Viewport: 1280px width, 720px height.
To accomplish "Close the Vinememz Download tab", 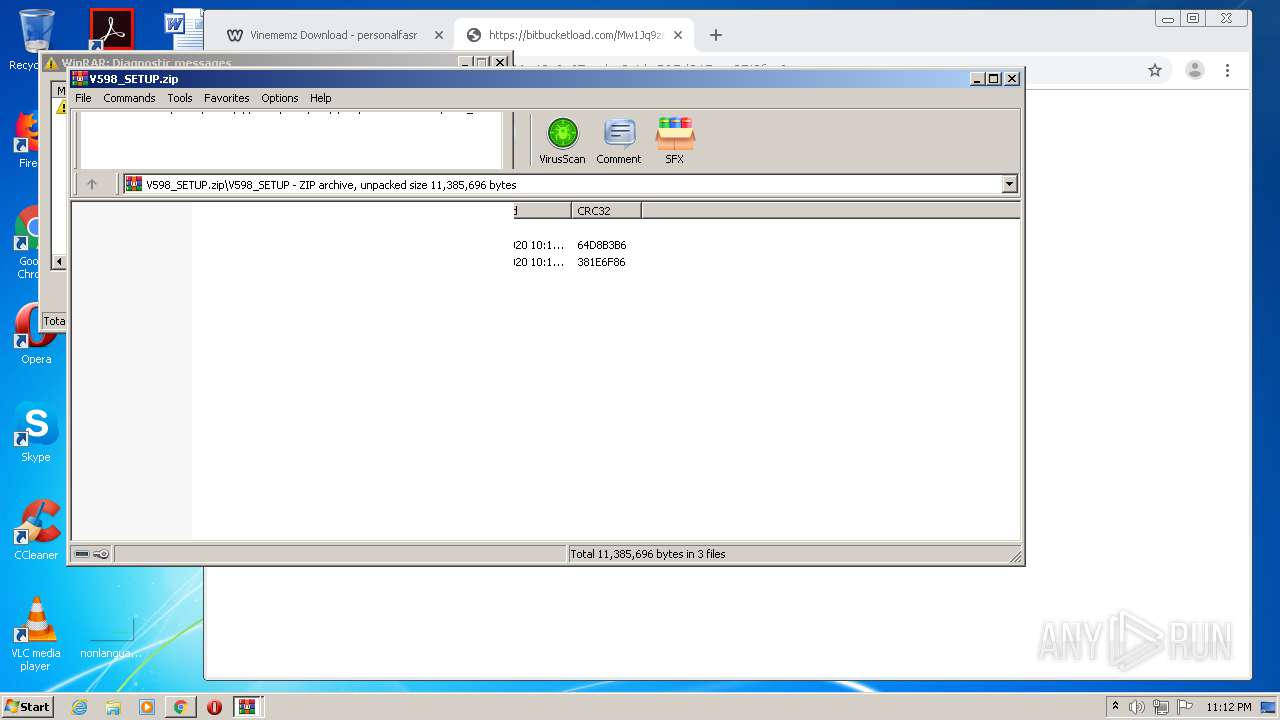I will tap(438, 35).
